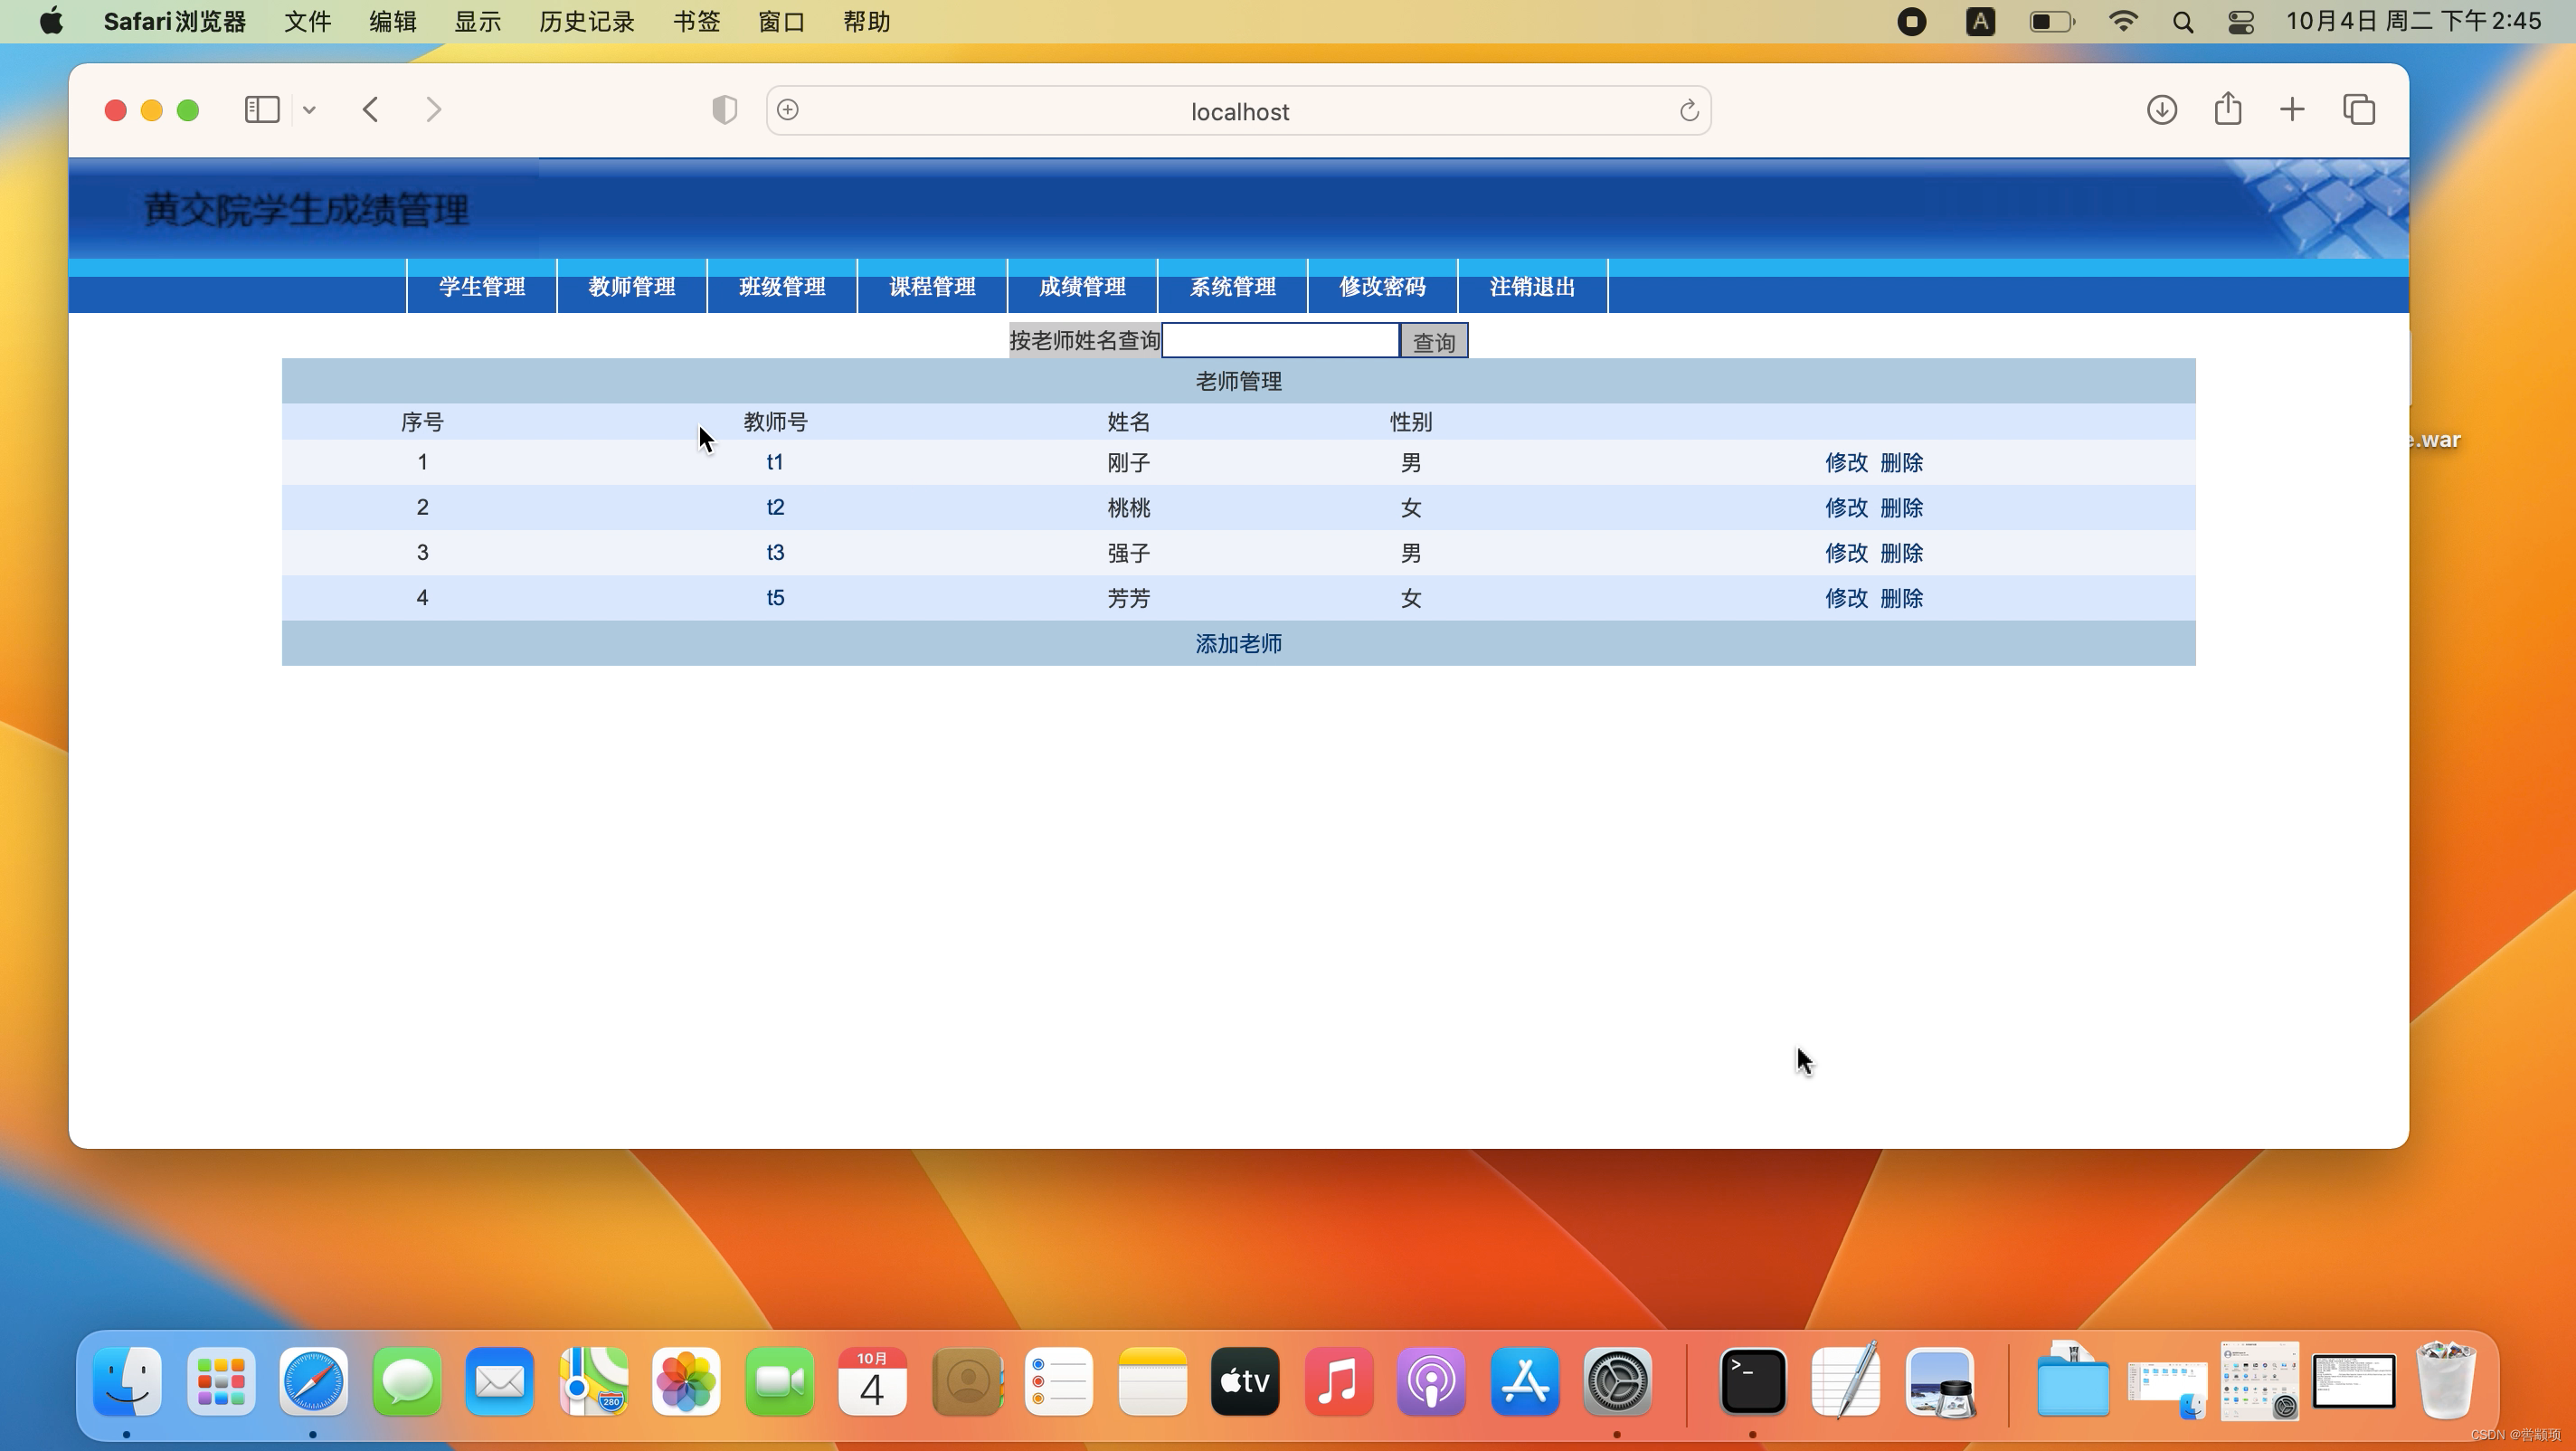The height and width of the screenshot is (1451, 2576).
Task: Click the 添加老师 link
Action: (x=1239, y=643)
